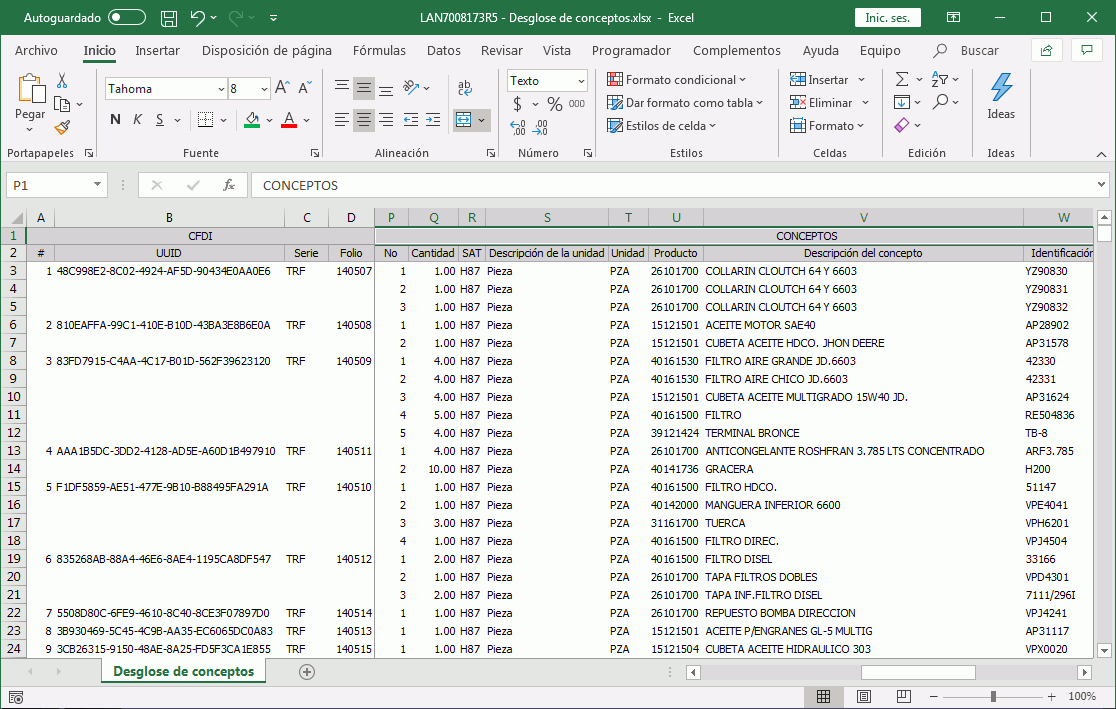Screen dimensions: 1116x709
Task: Open the Datos ribbon tab
Action: (x=443, y=50)
